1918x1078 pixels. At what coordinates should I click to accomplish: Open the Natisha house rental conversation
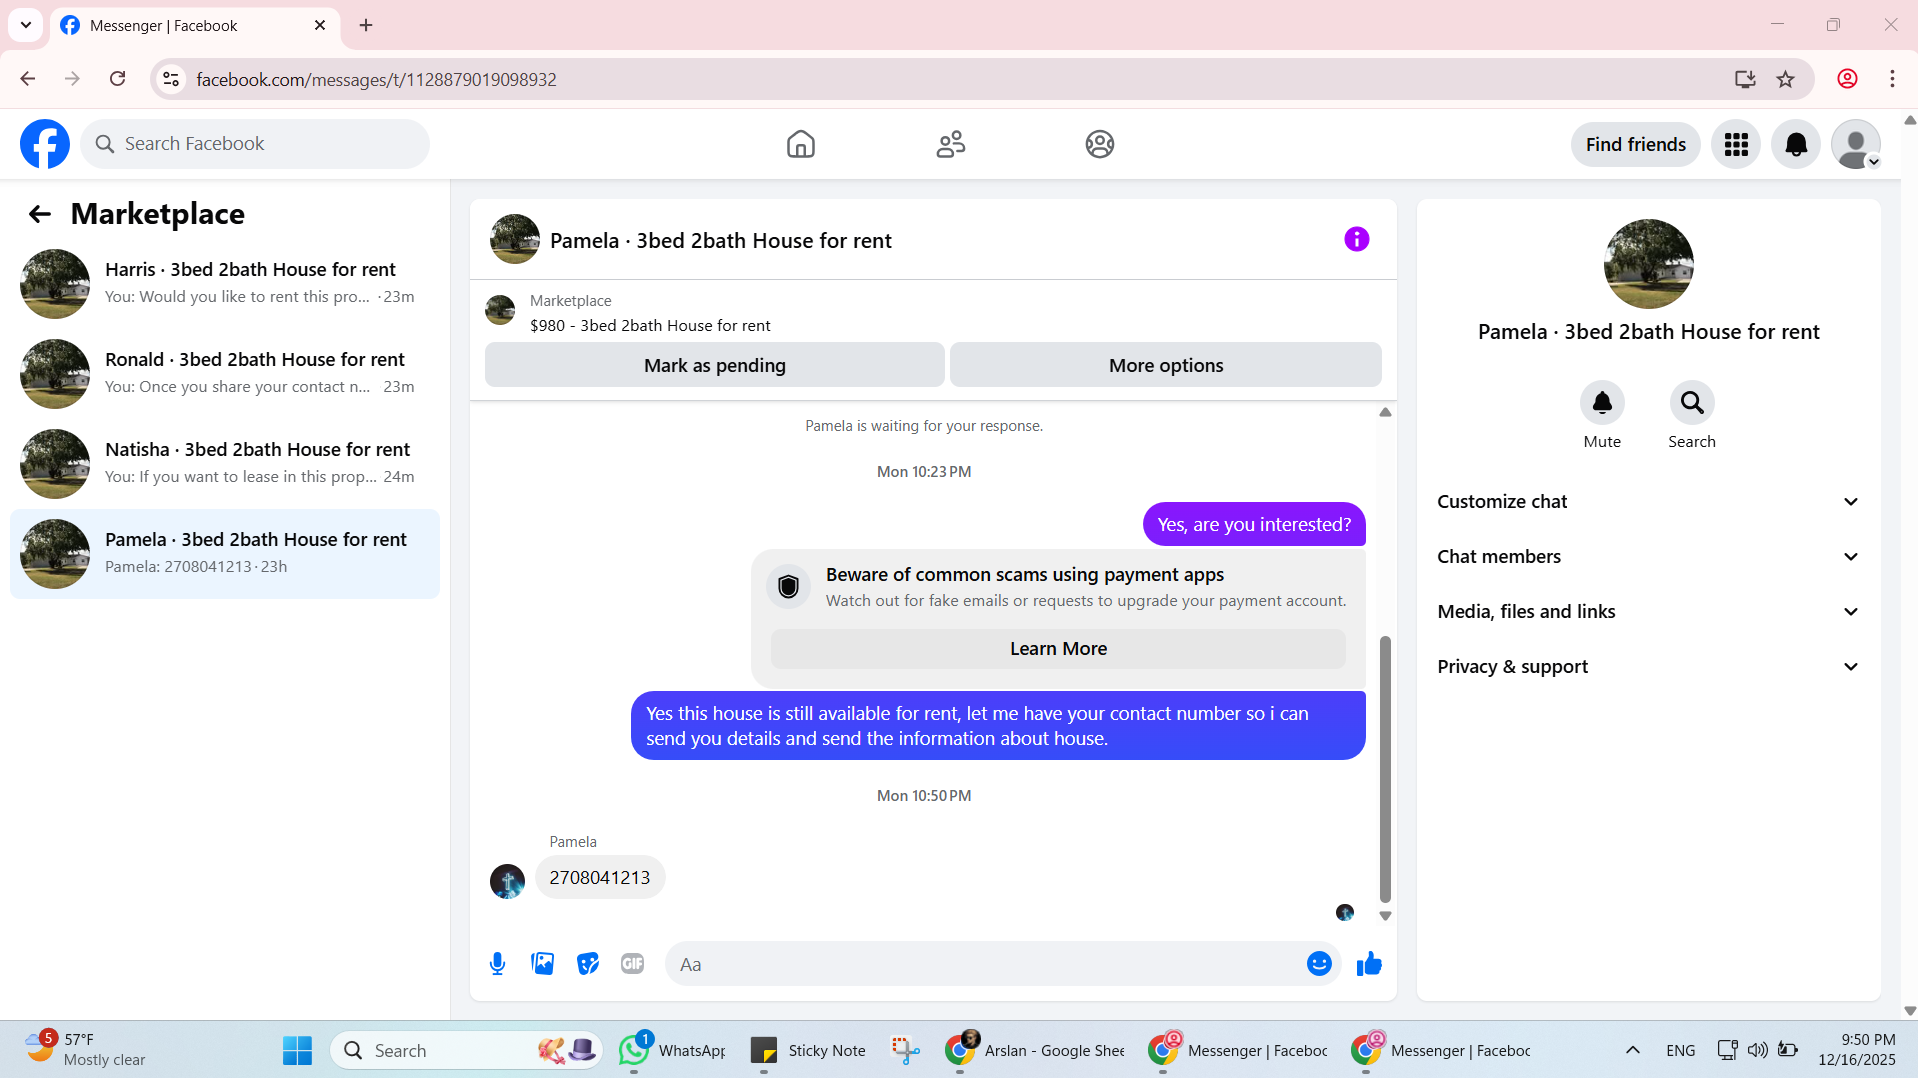pyautogui.click(x=225, y=464)
